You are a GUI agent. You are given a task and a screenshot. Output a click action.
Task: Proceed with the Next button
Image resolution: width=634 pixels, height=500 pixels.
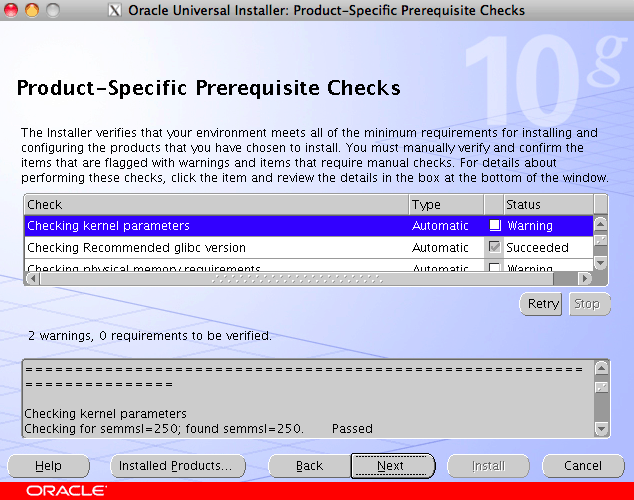pos(391,466)
